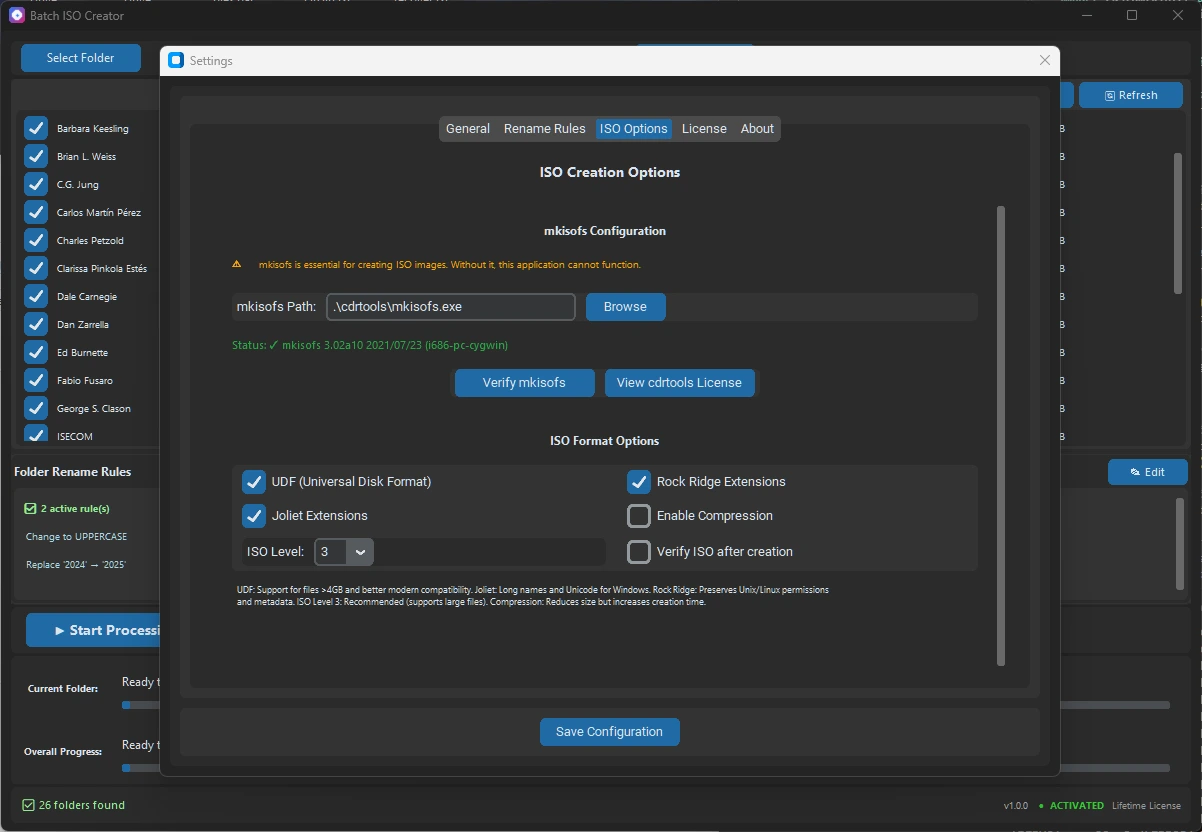Save Configuration with the bottom button
1202x832 pixels.
coord(609,731)
